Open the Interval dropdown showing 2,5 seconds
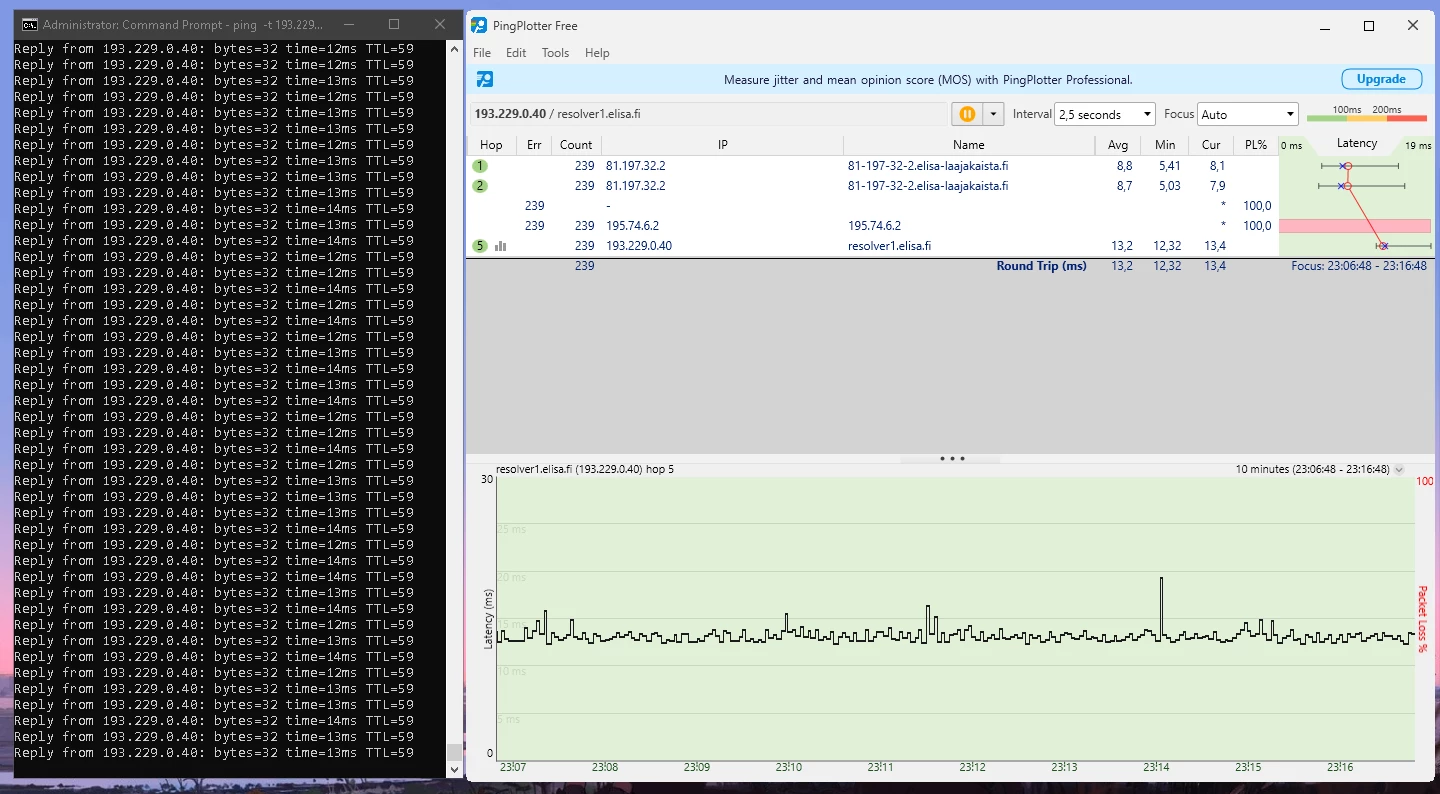 1104,114
